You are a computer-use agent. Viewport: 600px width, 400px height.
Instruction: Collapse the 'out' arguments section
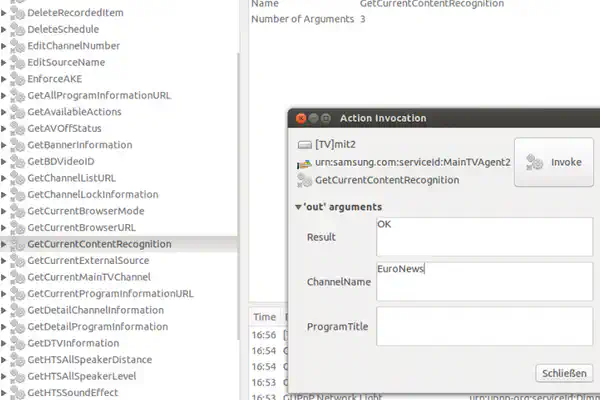point(298,207)
